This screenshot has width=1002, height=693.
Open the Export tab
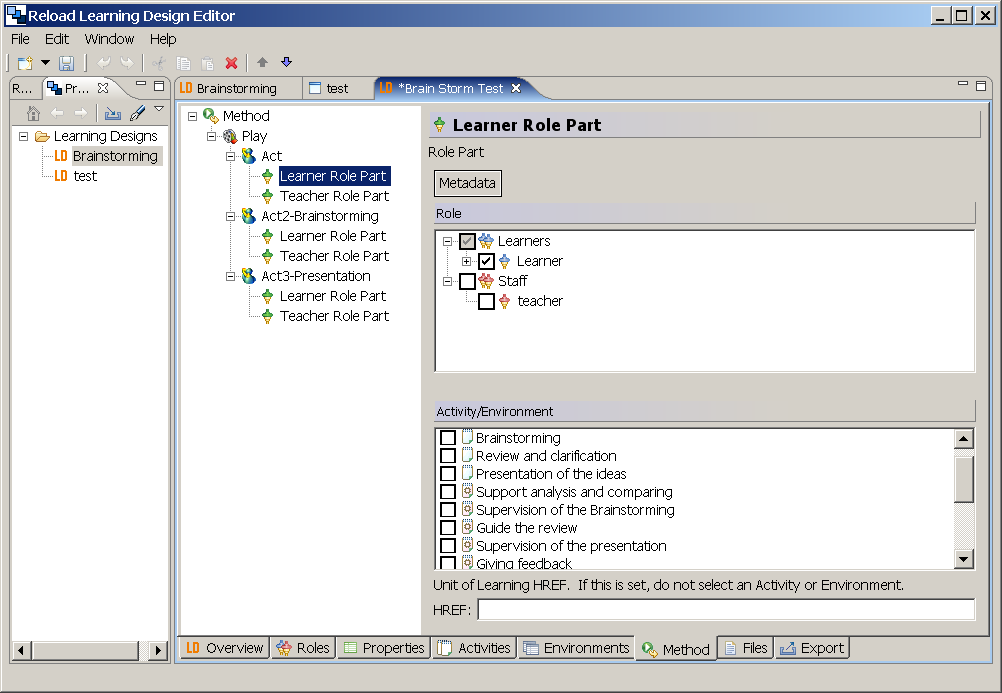tap(812, 648)
